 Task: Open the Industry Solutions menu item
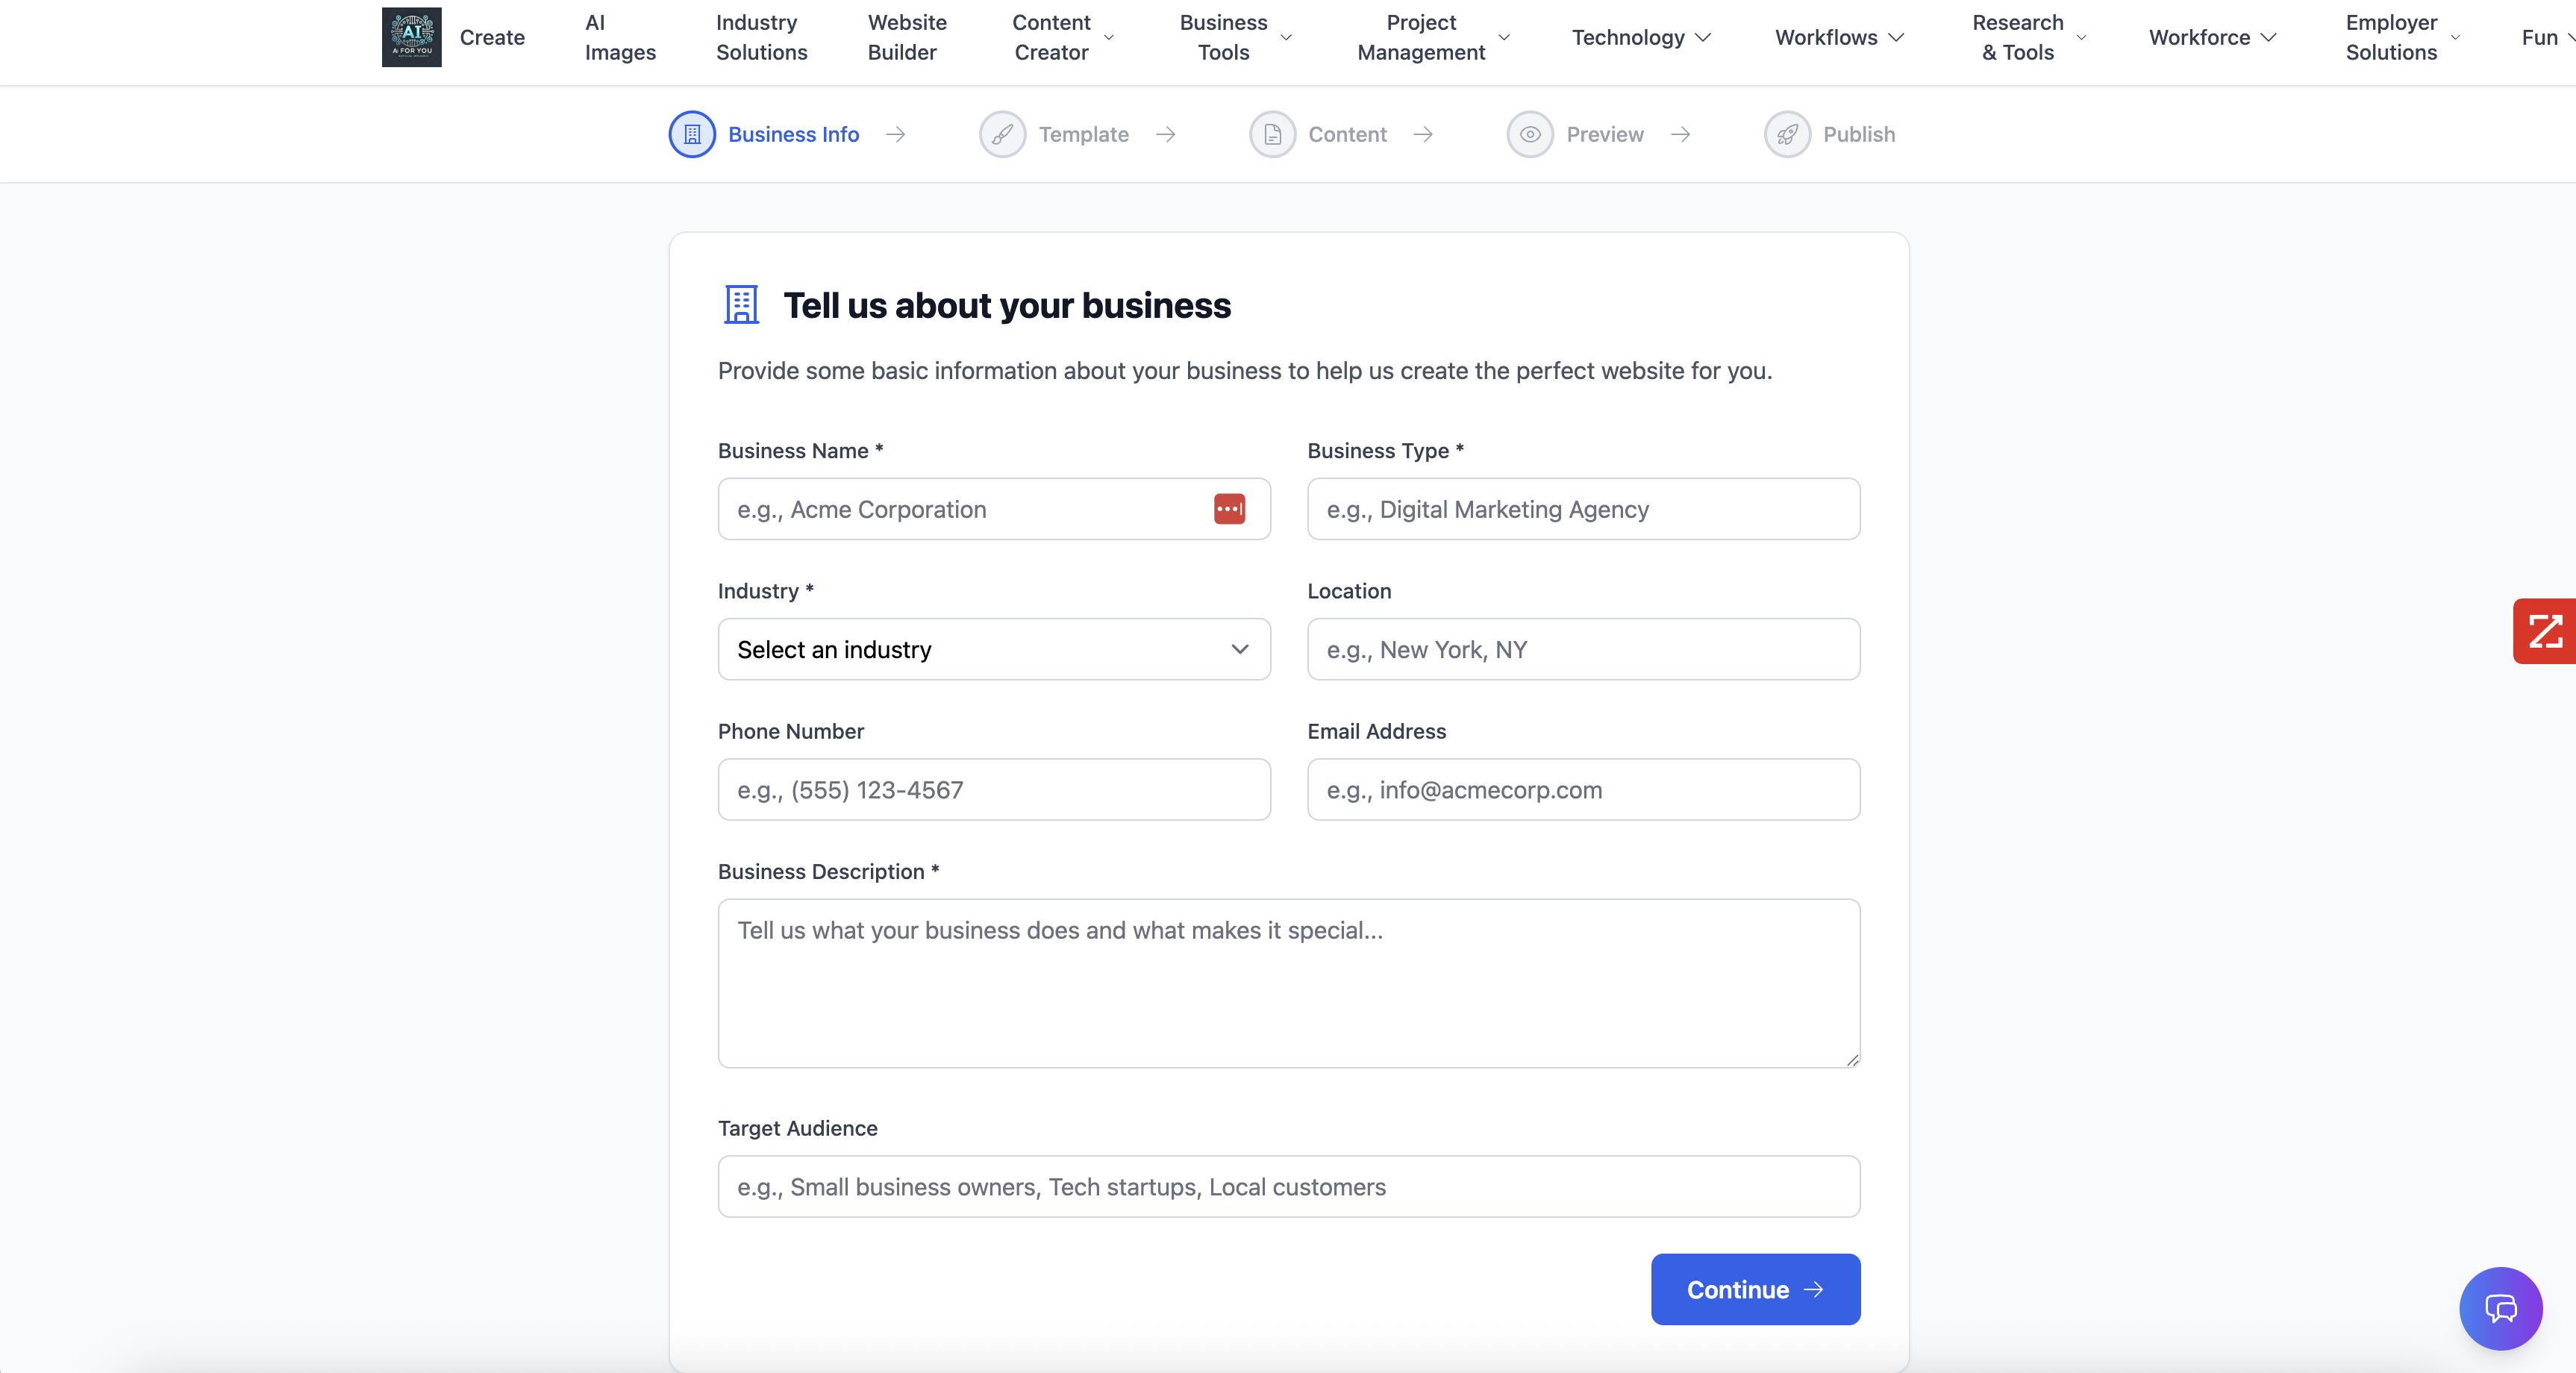[761, 37]
